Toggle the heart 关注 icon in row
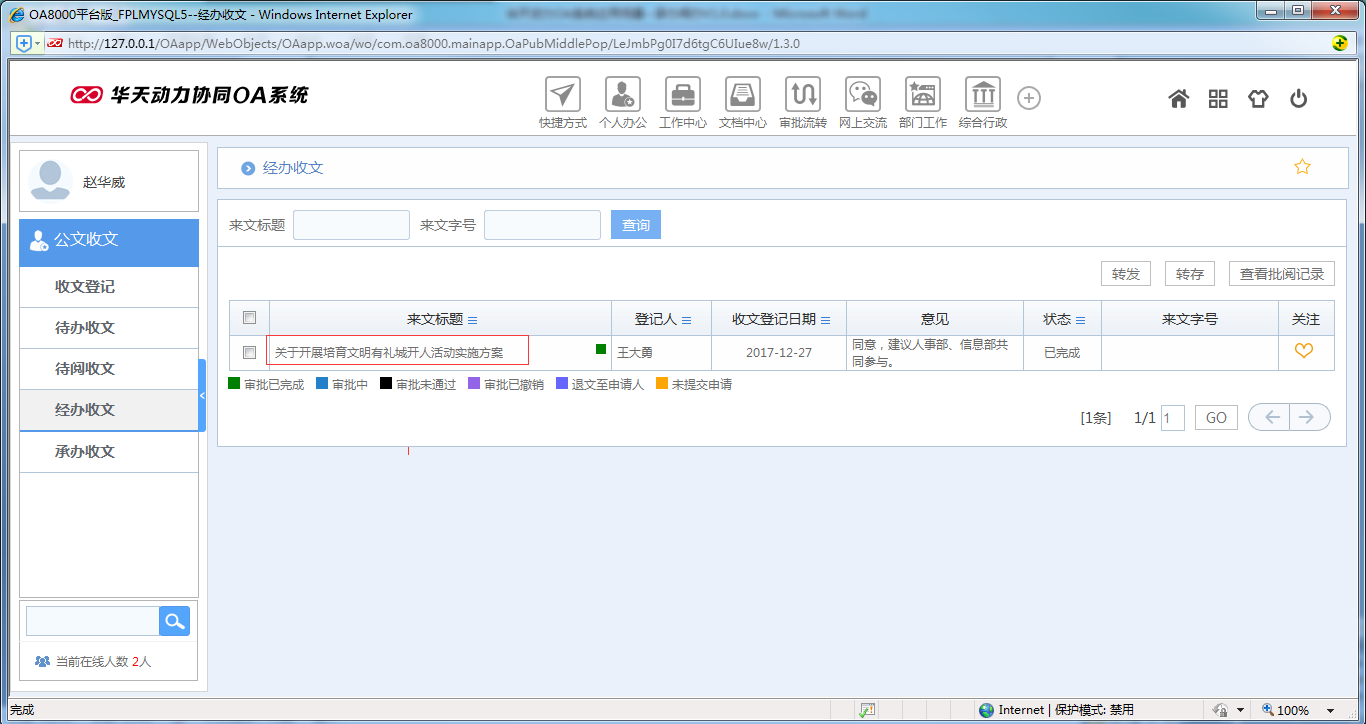The height and width of the screenshot is (724, 1366). pos(1304,351)
